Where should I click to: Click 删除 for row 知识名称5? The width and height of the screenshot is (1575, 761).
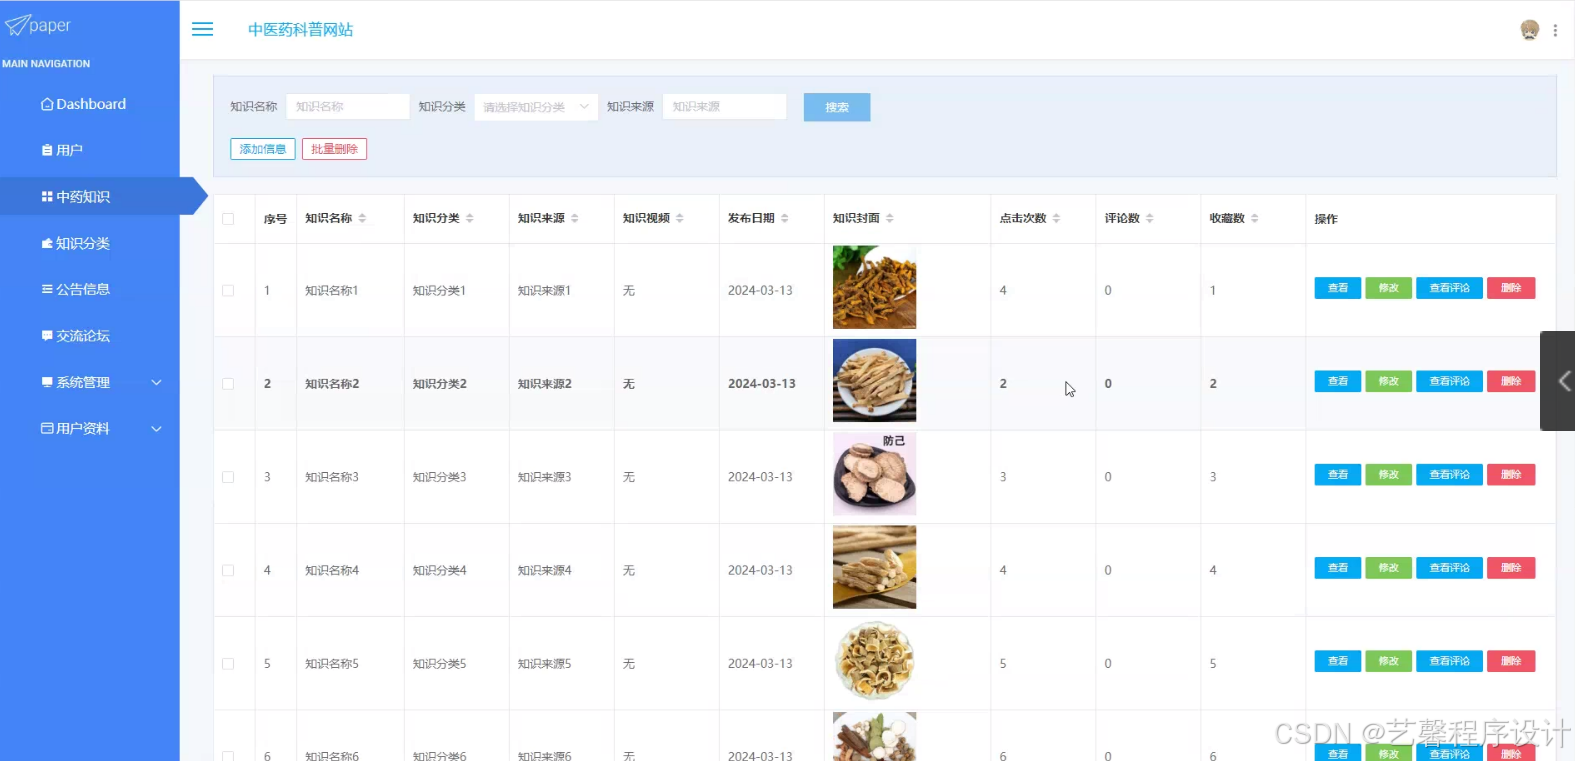point(1510,661)
